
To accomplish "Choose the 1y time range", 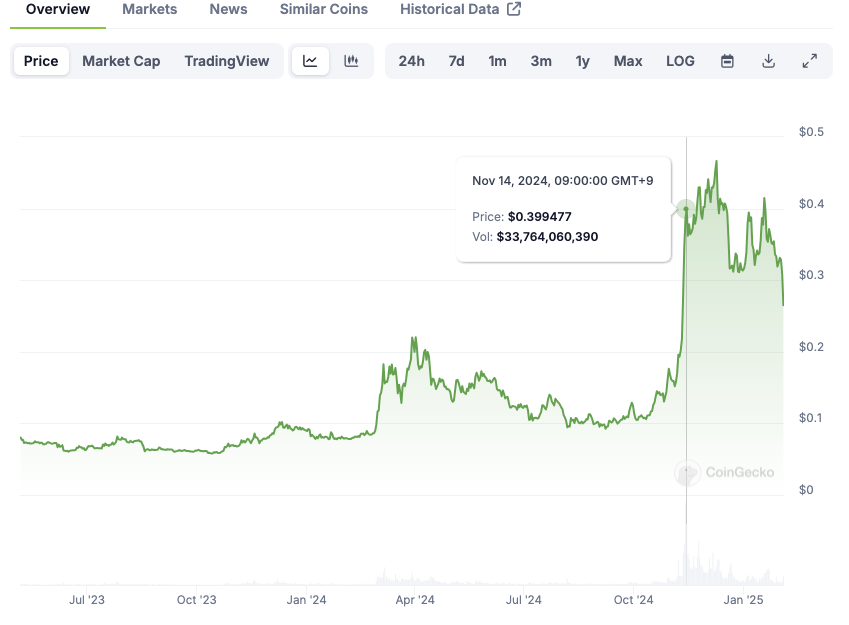I will (x=583, y=61).
